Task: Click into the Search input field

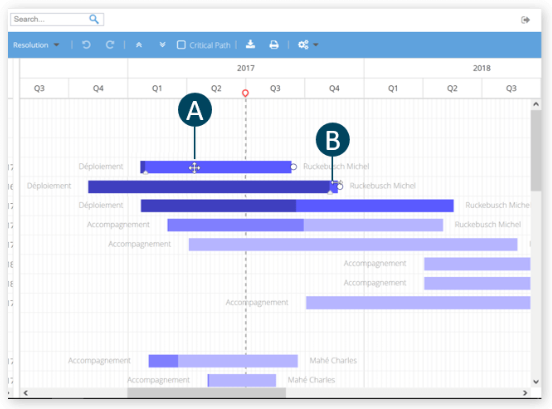Action: click(x=49, y=19)
